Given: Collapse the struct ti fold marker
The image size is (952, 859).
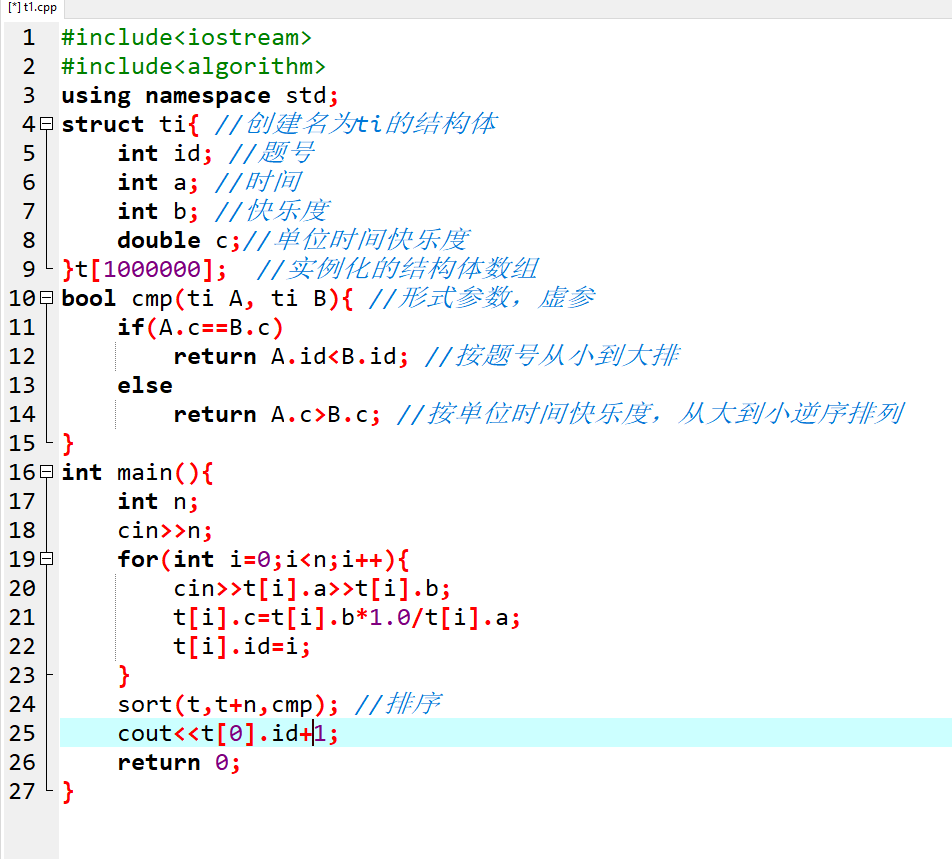Looking at the screenshot, I should point(46,124).
